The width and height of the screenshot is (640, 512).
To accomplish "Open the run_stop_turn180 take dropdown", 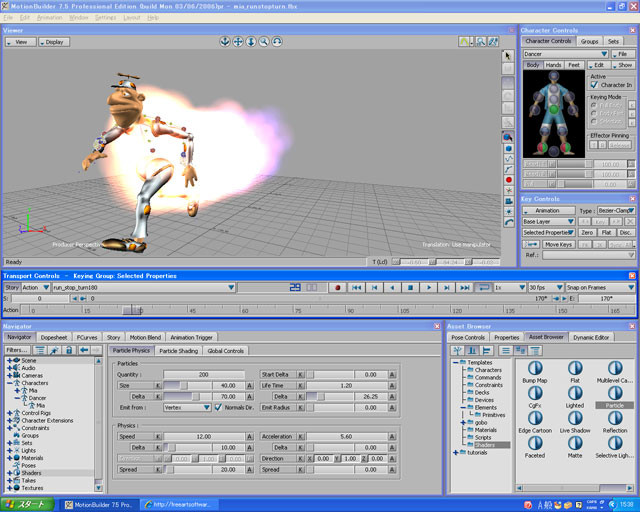I will [x=144, y=287].
